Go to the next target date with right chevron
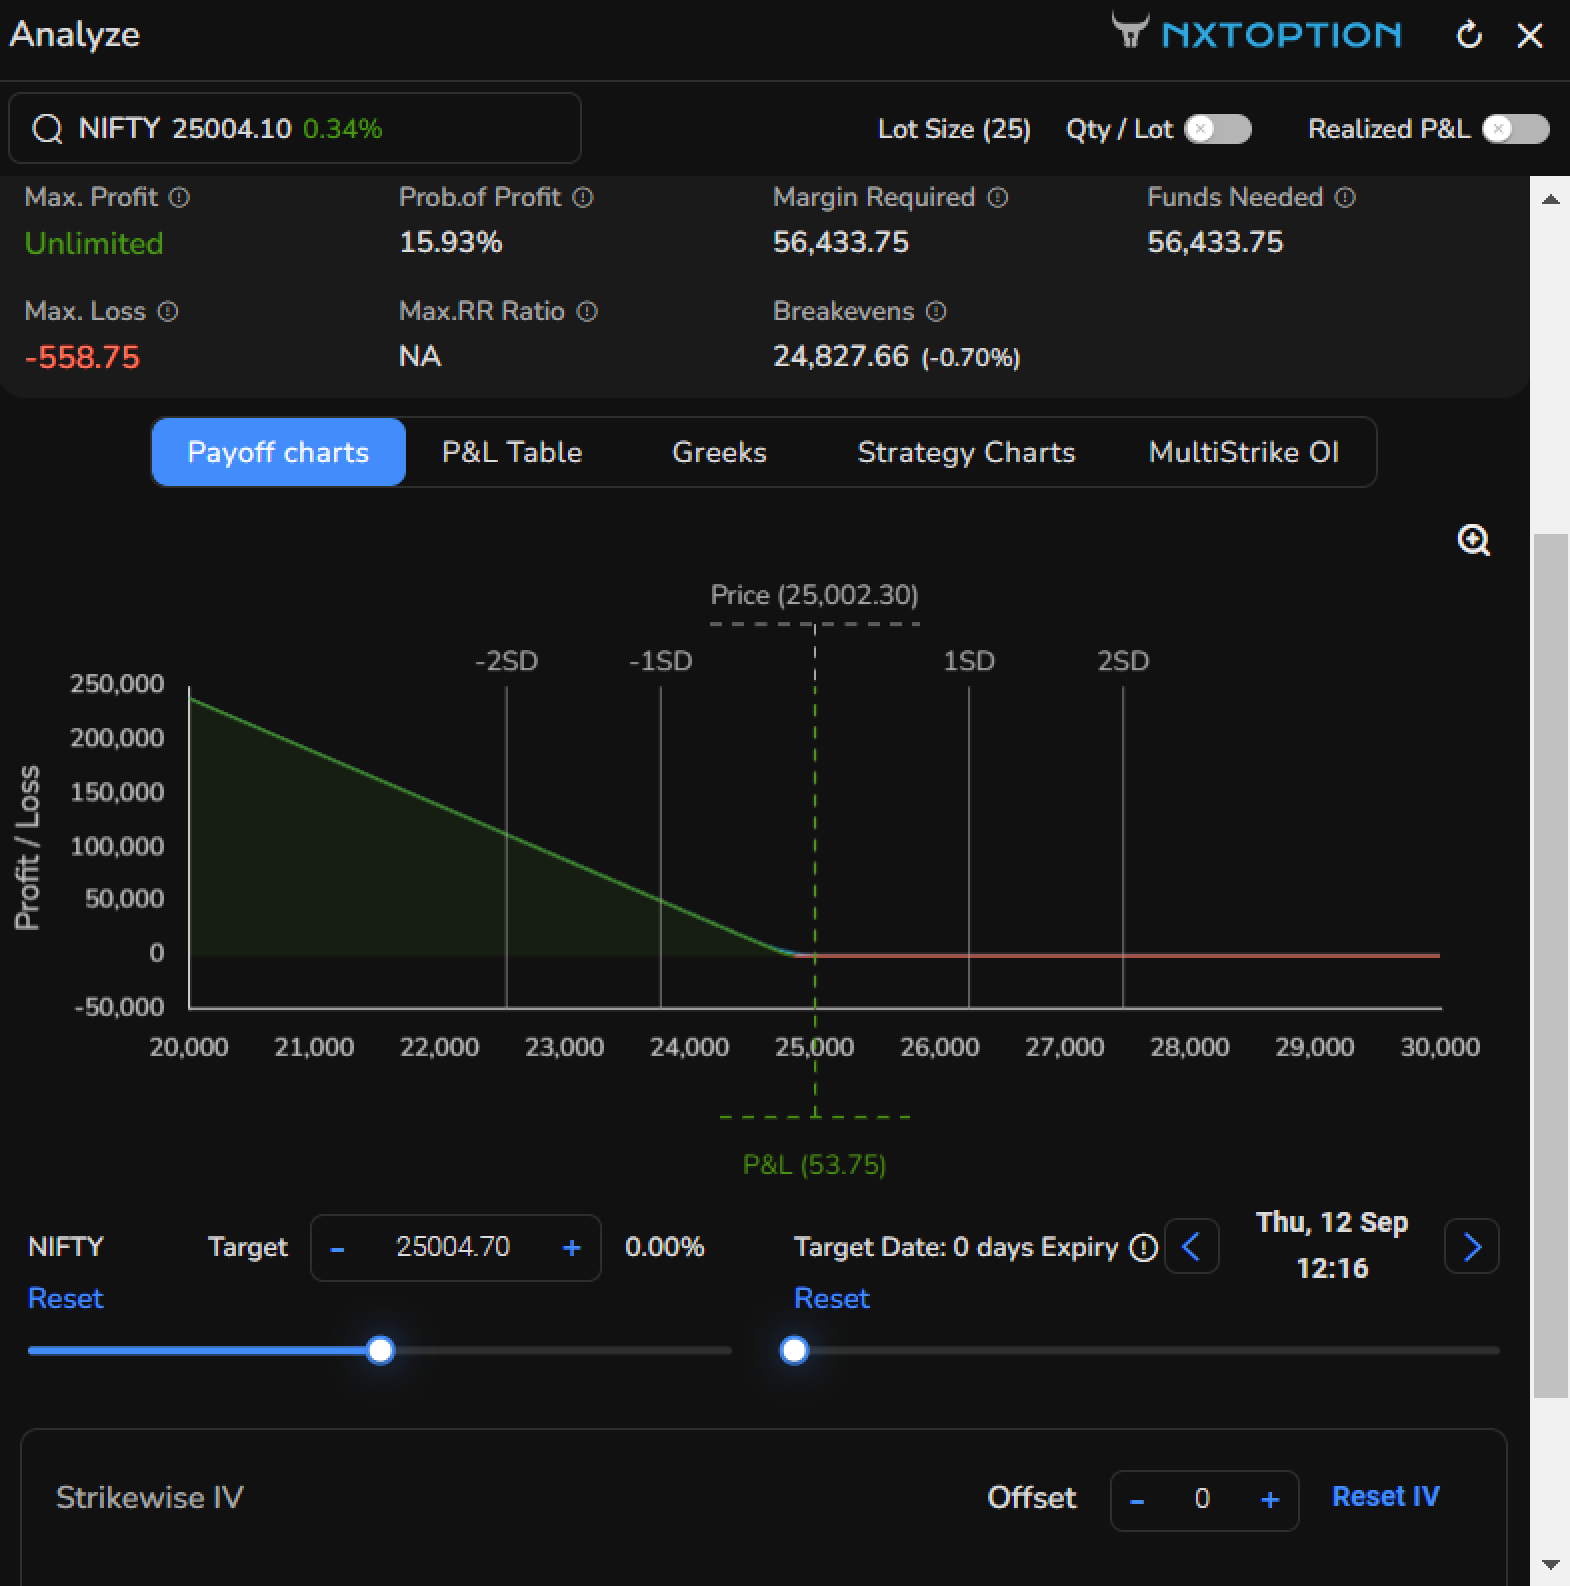Screen dimensions: 1570x1586 (1472, 1246)
